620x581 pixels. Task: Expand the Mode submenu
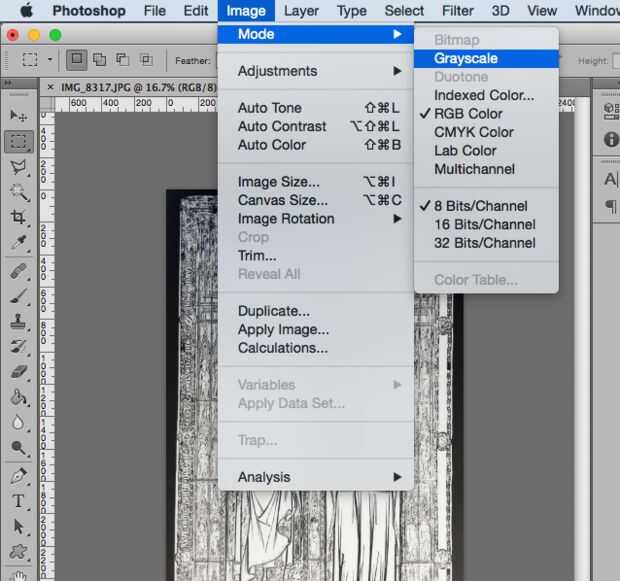point(316,34)
